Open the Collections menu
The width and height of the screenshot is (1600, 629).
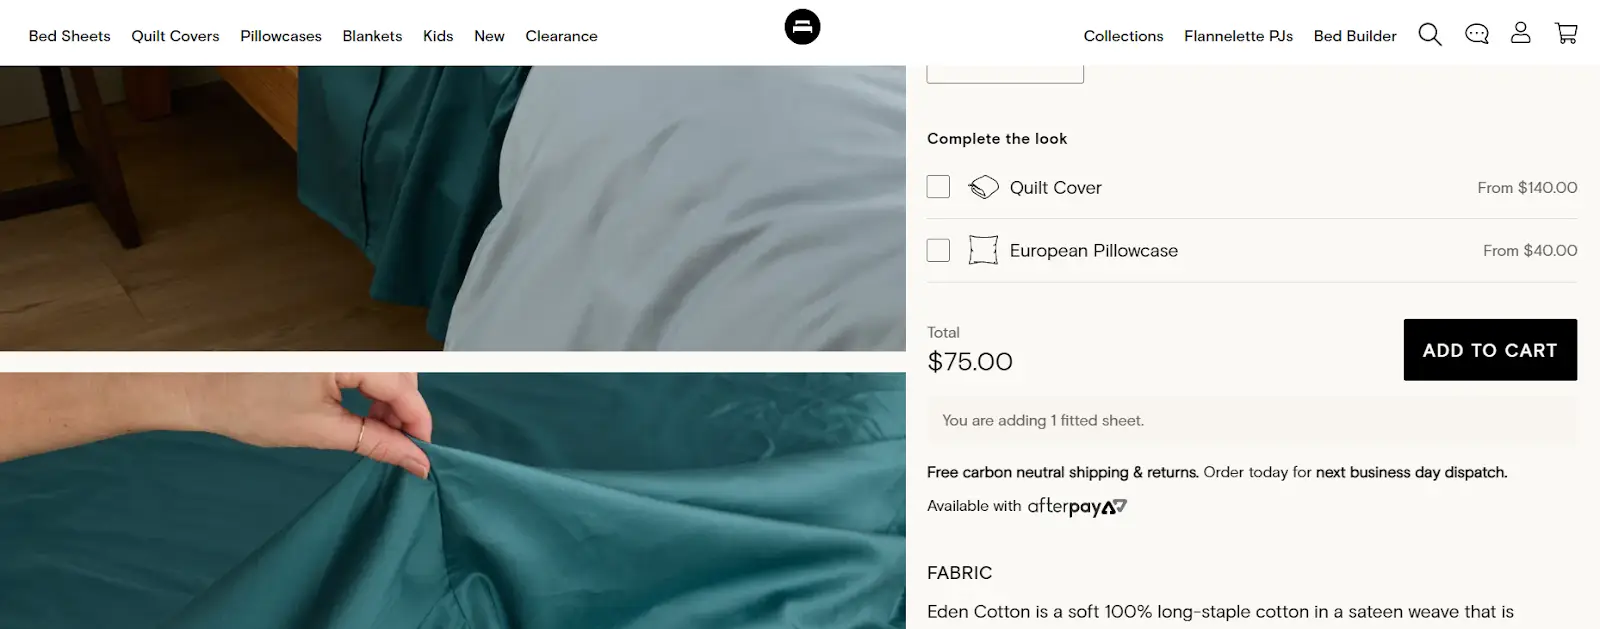(1123, 36)
